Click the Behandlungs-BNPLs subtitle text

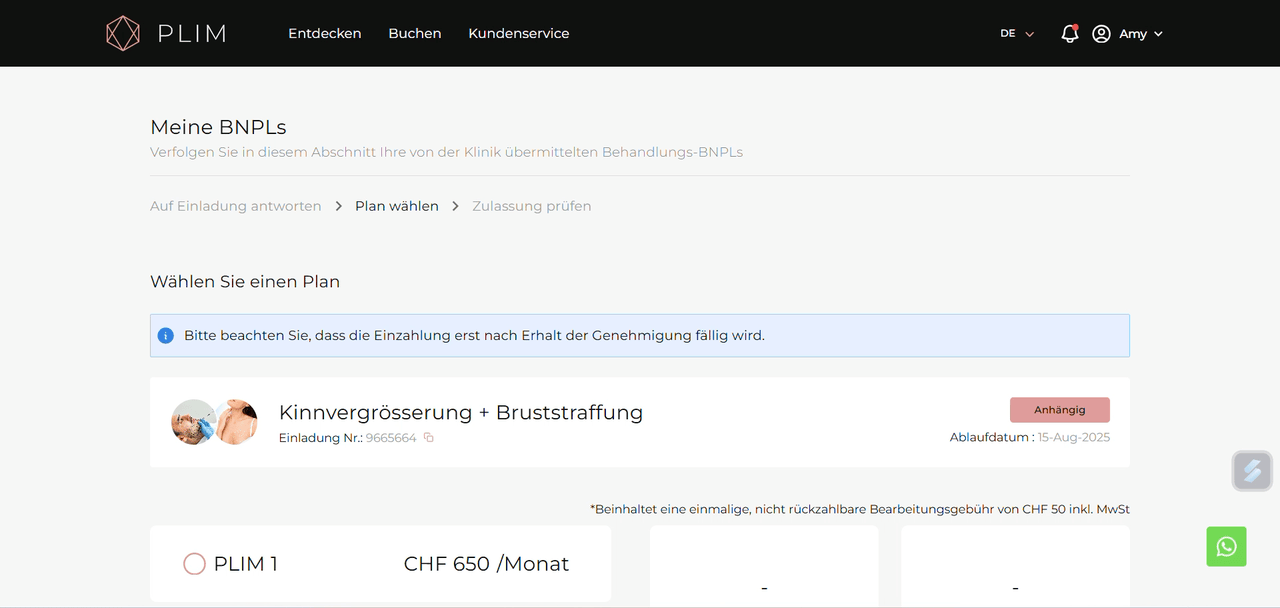pos(446,153)
